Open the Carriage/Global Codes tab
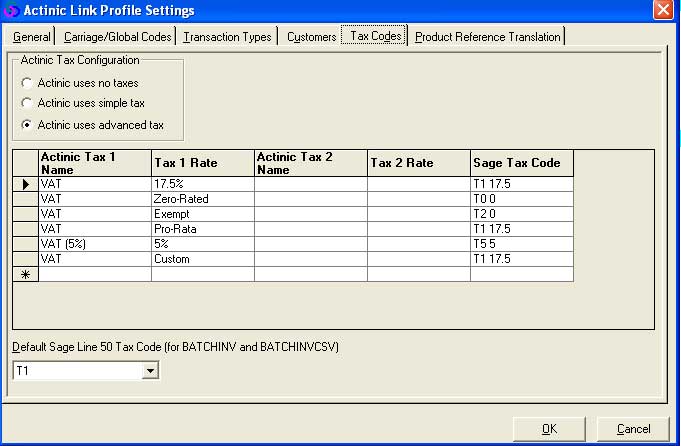Image resolution: width=681 pixels, height=446 pixels. click(117, 37)
